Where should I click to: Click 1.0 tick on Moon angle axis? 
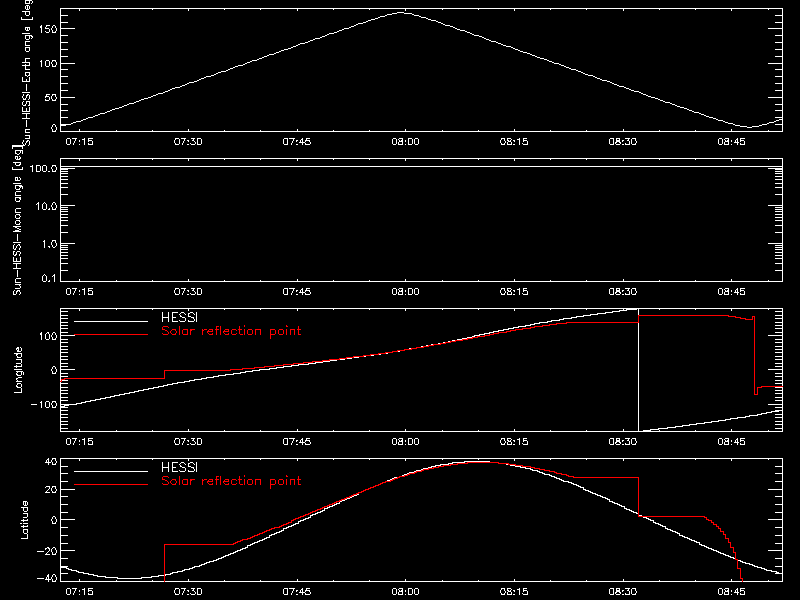49,244
